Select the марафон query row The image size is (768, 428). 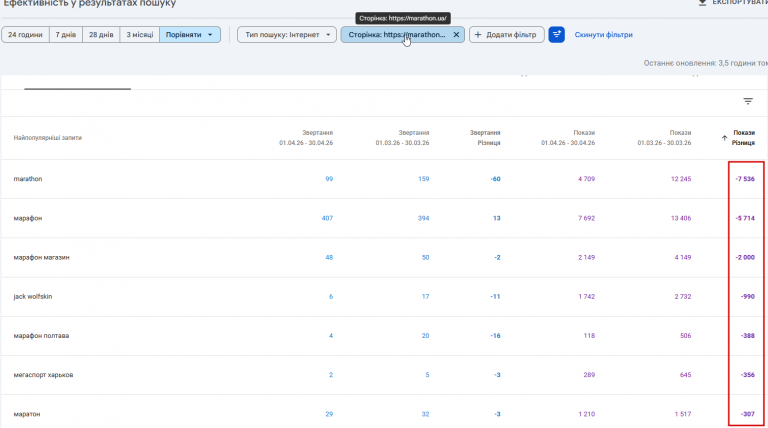[384, 218]
